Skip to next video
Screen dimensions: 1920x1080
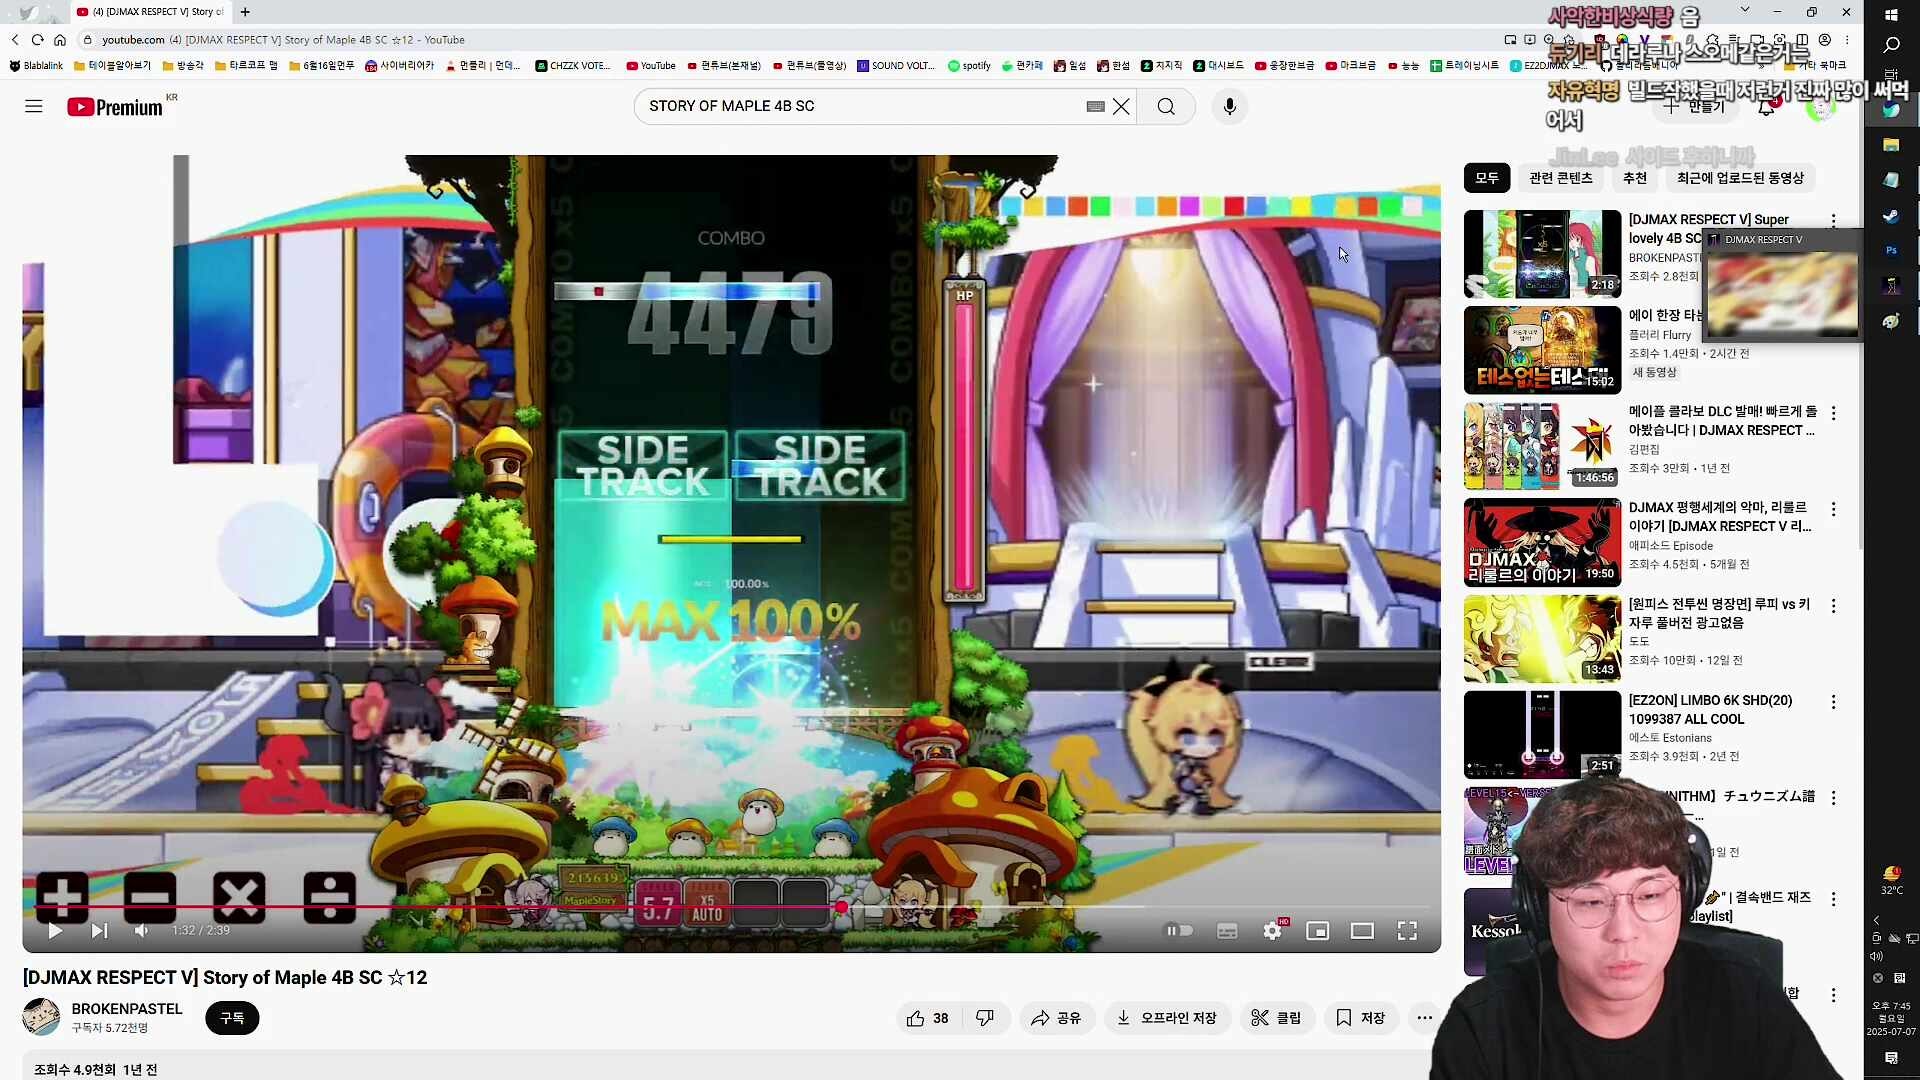point(99,931)
